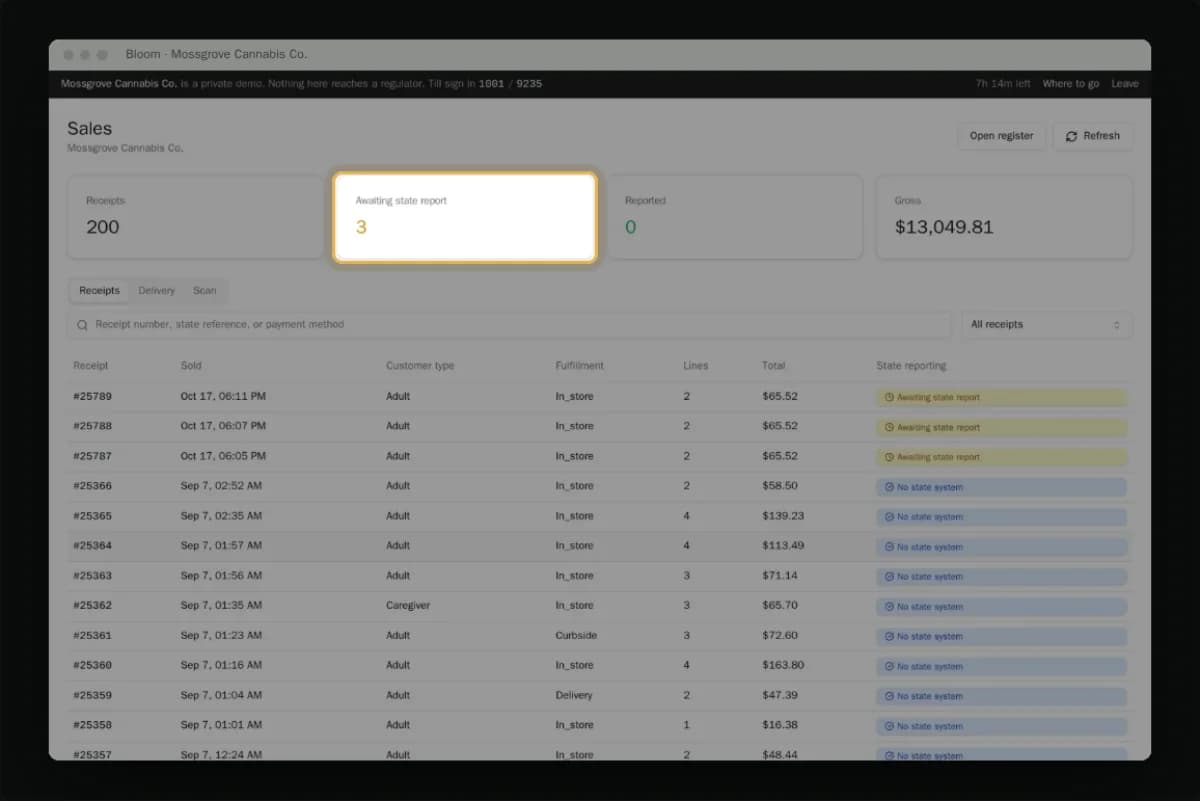Image resolution: width=1200 pixels, height=801 pixels.
Task: Click the Caregiver customer type cell
Action: point(408,606)
